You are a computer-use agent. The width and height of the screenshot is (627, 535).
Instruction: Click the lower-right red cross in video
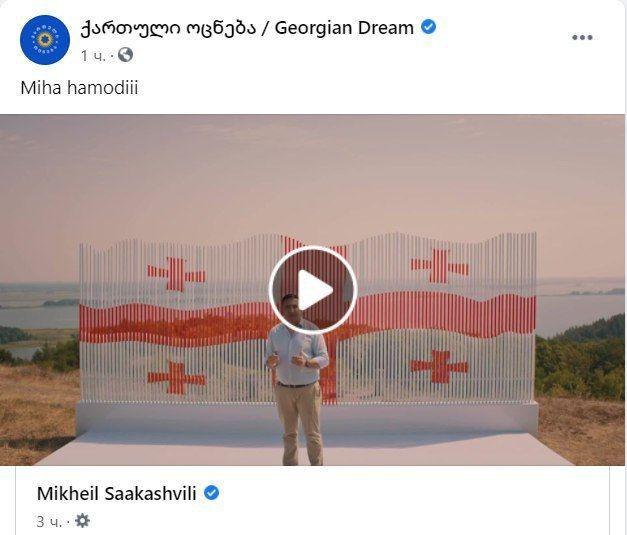pyautogui.click(x=439, y=366)
